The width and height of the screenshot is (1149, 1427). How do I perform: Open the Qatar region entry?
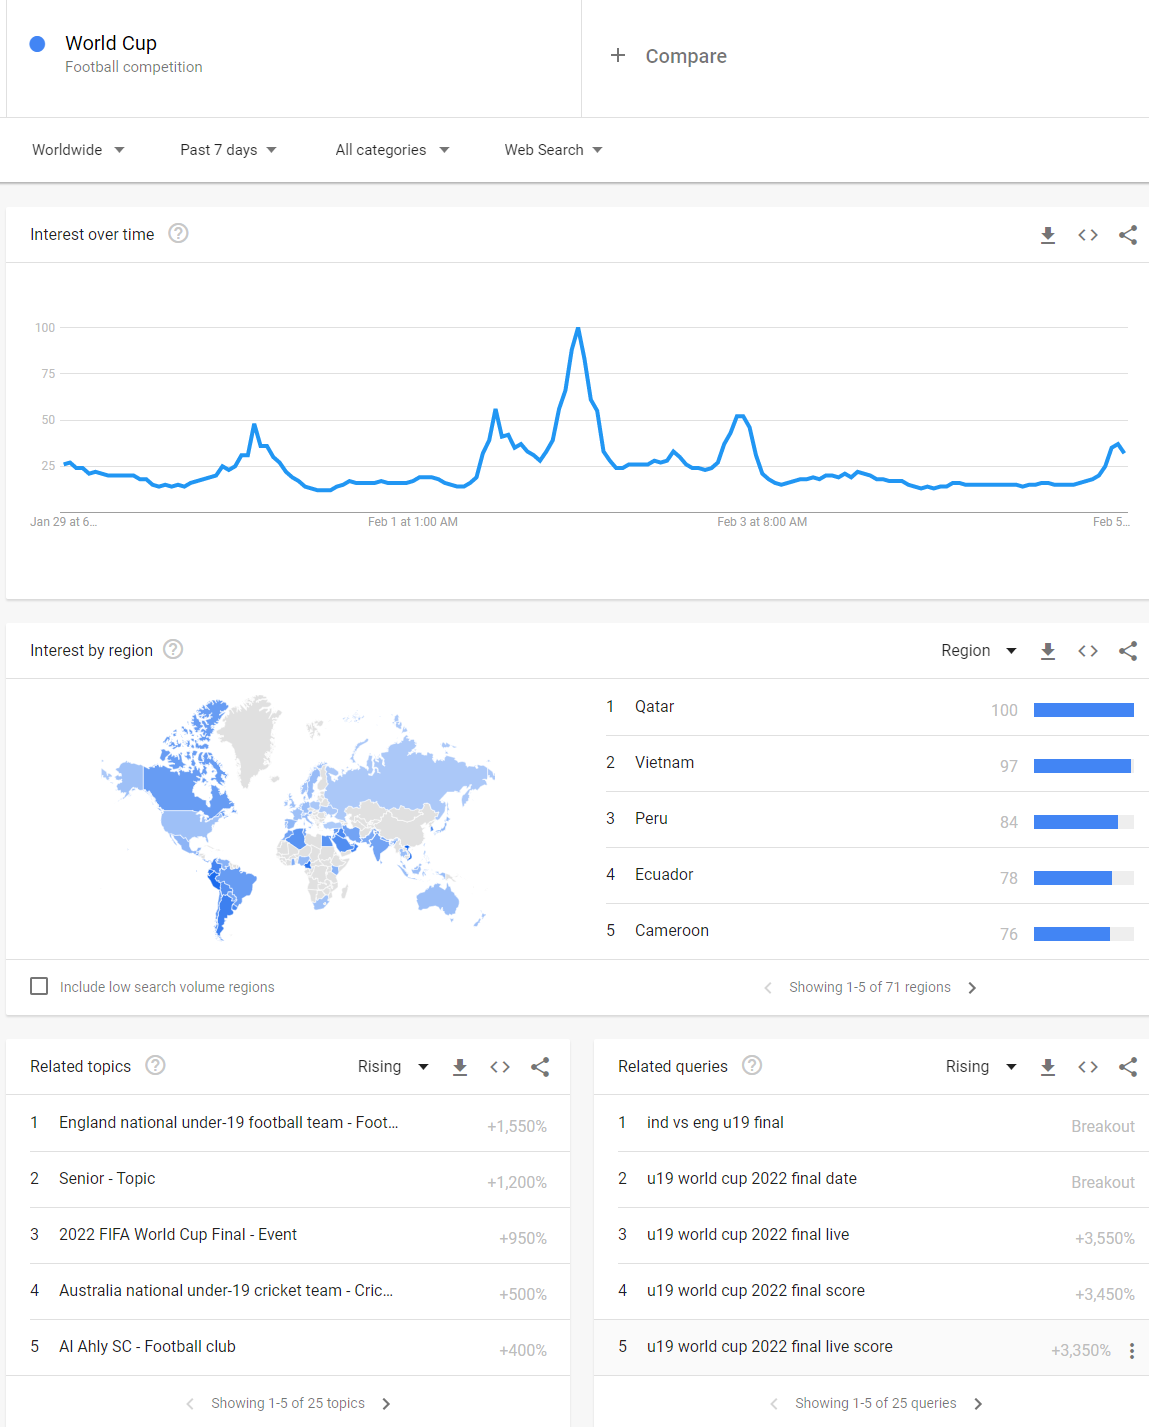[x=654, y=707]
